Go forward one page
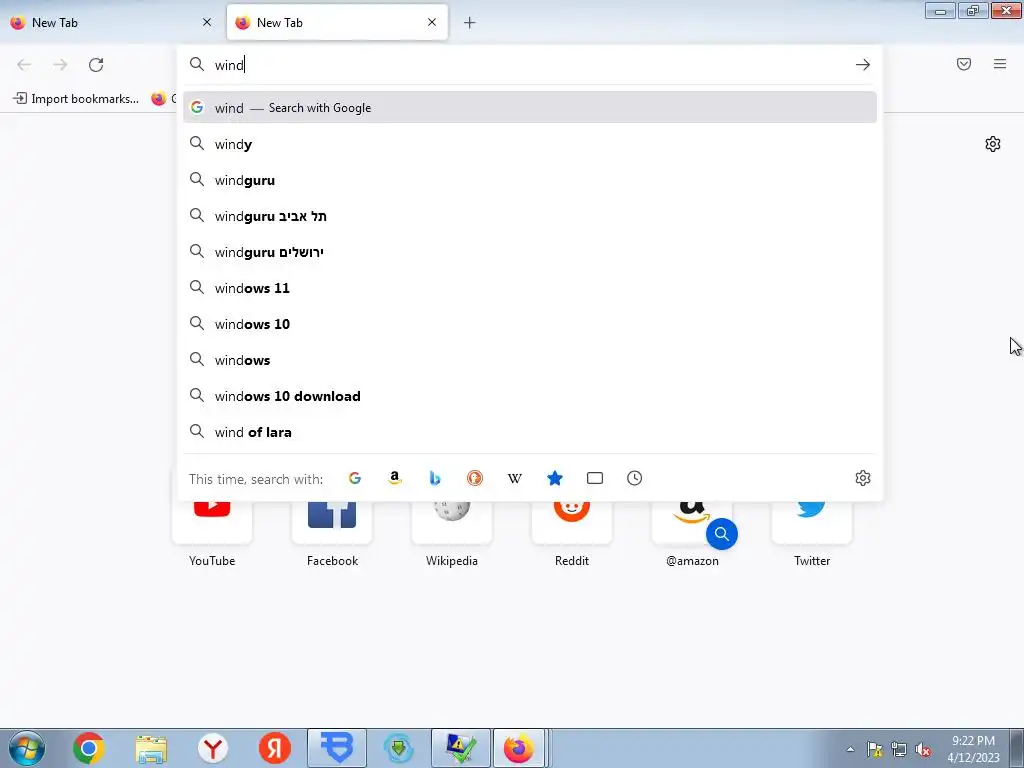The width and height of the screenshot is (1024, 768). tap(60, 65)
